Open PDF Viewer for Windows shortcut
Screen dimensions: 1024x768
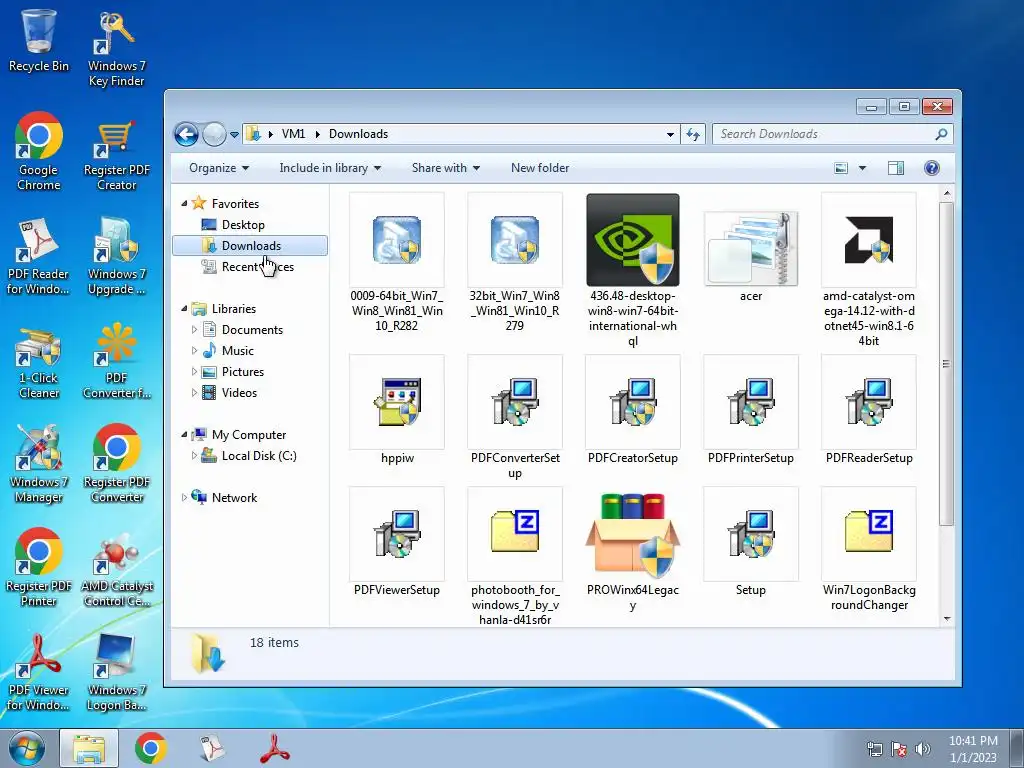[x=38, y=673]
